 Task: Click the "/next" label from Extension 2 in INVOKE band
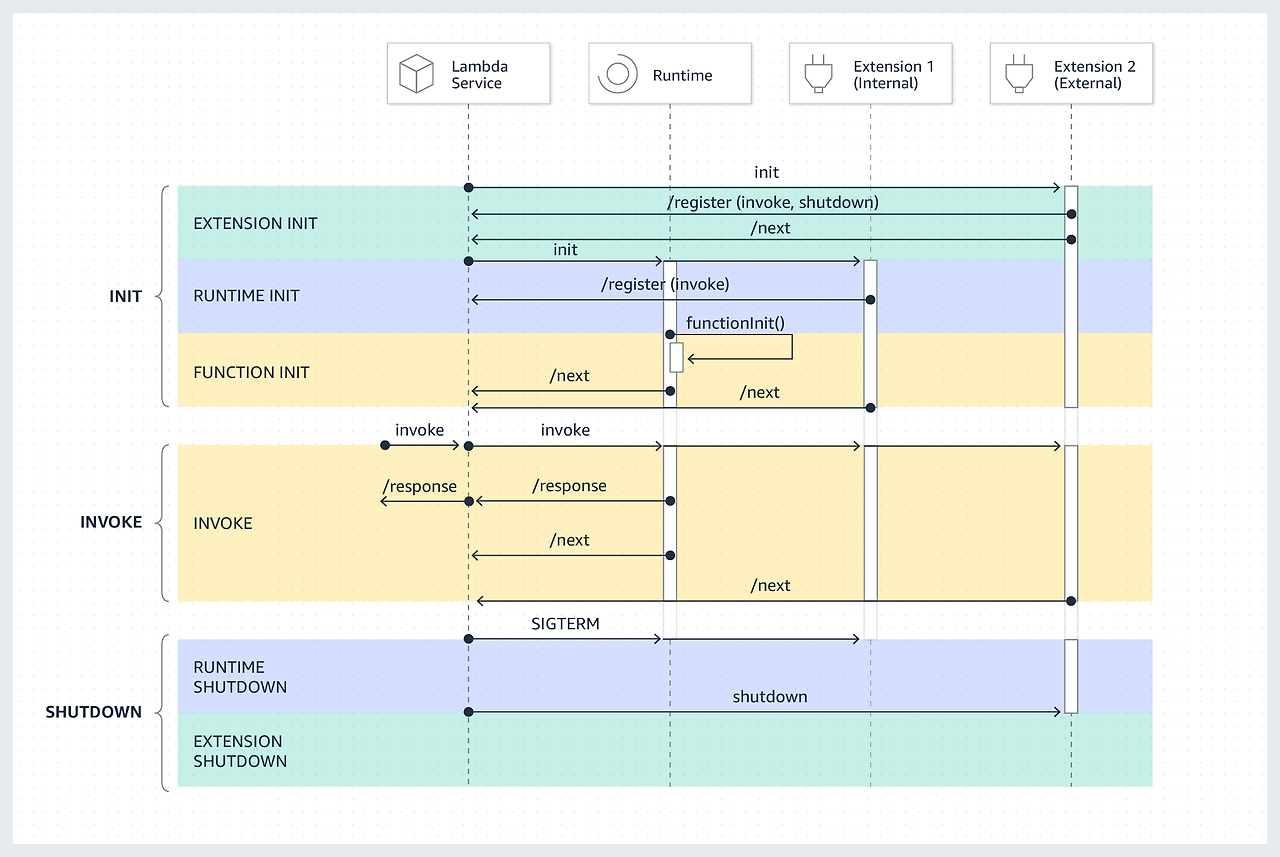click(x=771, y=585)
